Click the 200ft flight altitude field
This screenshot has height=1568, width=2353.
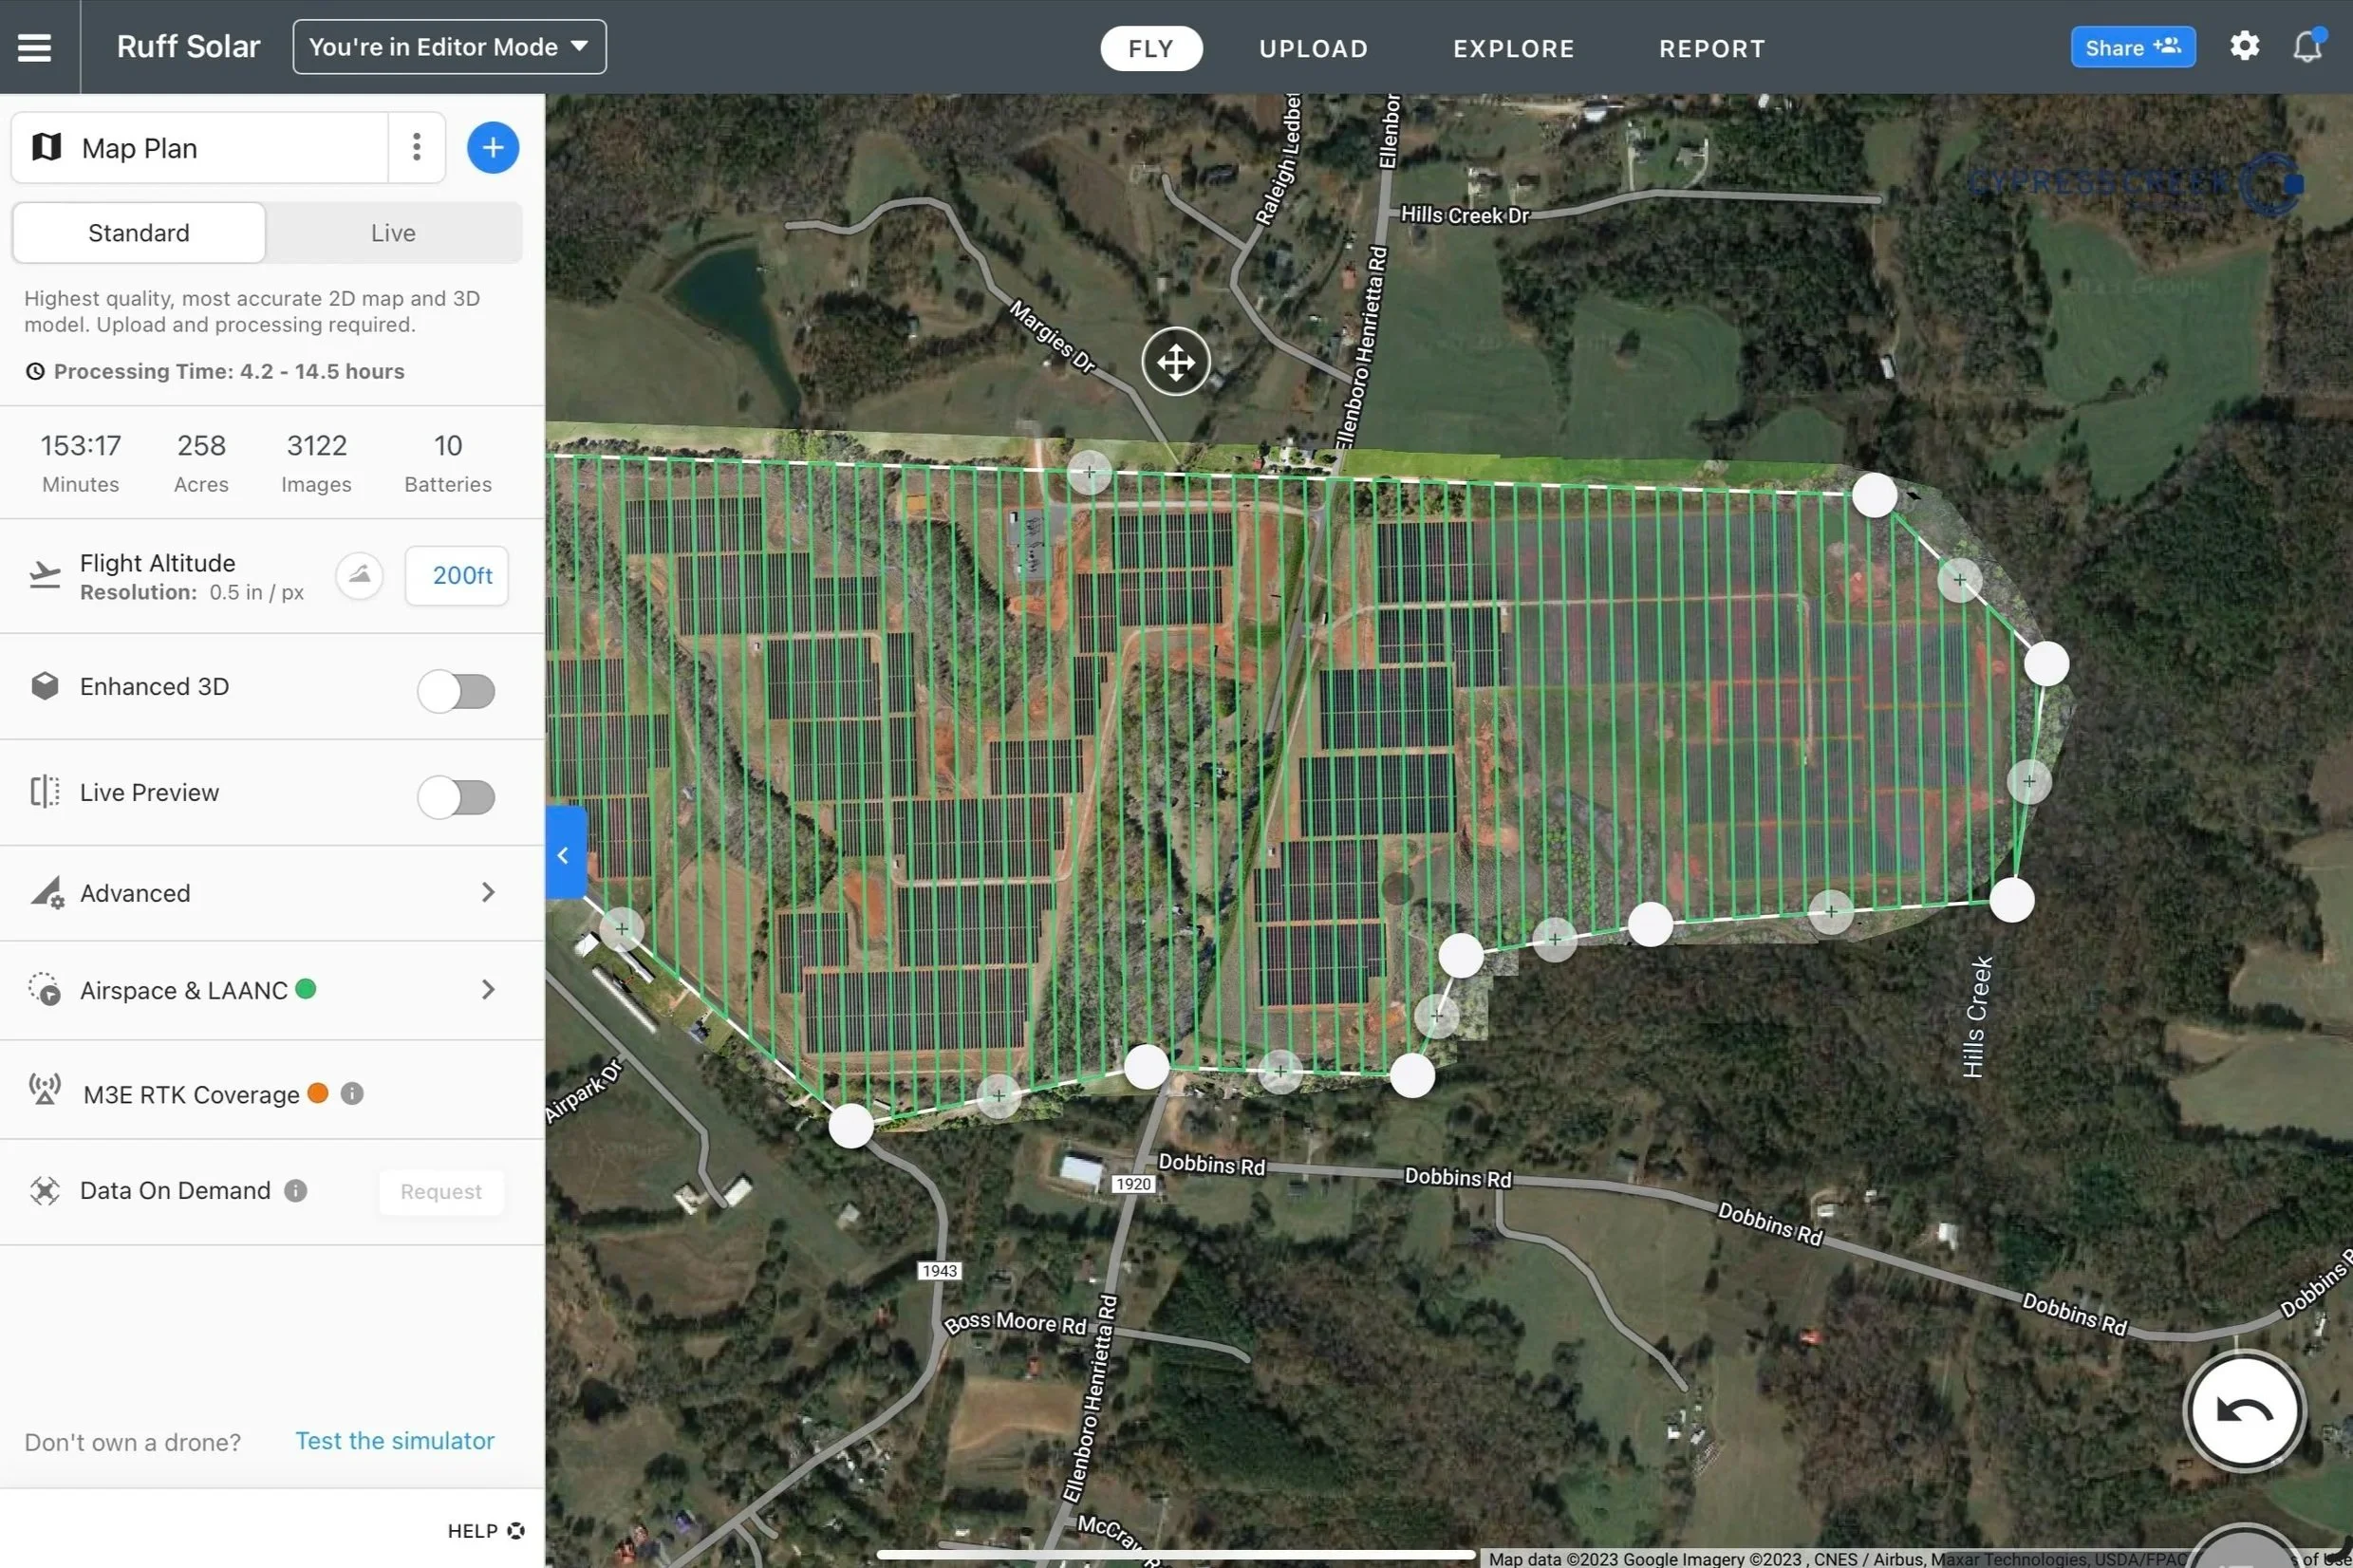tap(457, 576)
